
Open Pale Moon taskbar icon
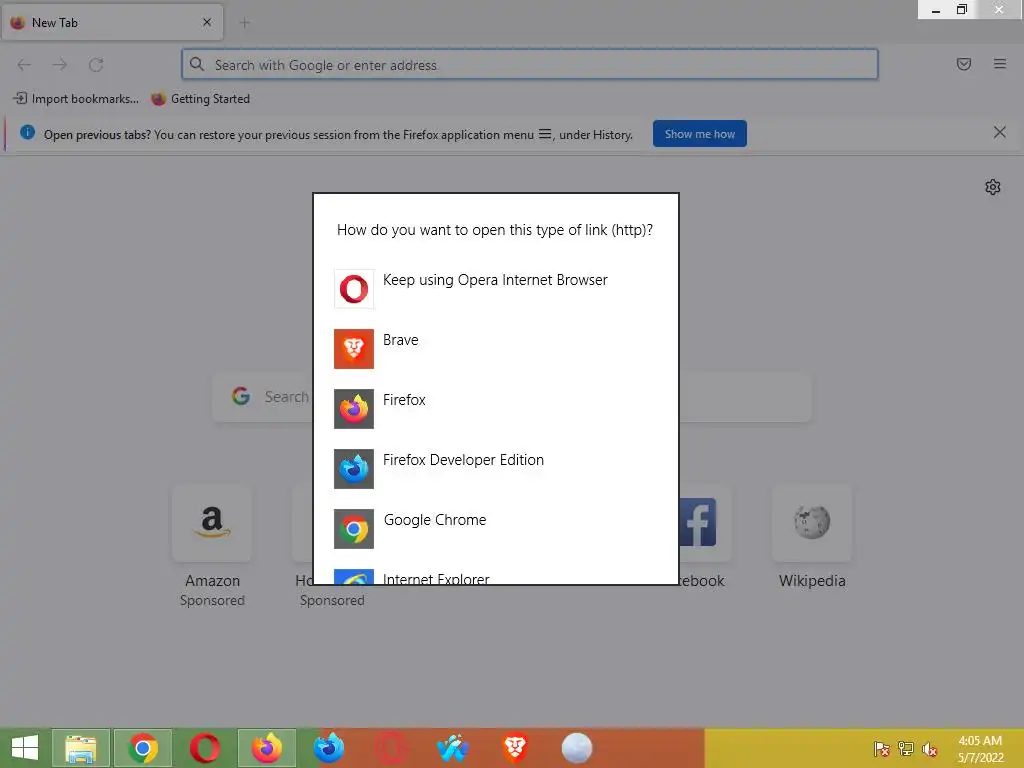[x=577, y=748]
